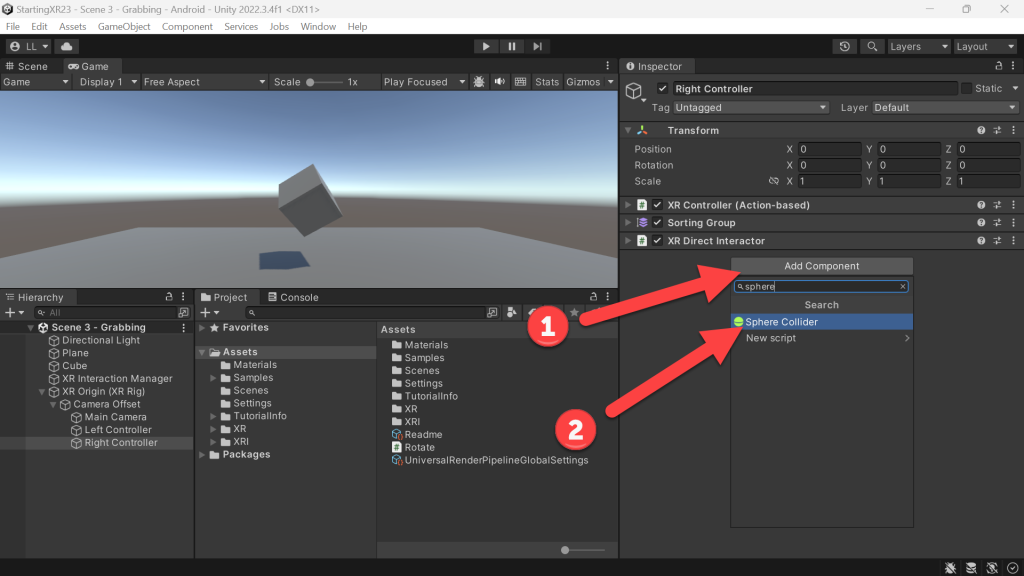Collapse XR Origin (XR Rig) in Hierarchy
The width and height of the screenshot is (1024, 576).
point(42,391)
